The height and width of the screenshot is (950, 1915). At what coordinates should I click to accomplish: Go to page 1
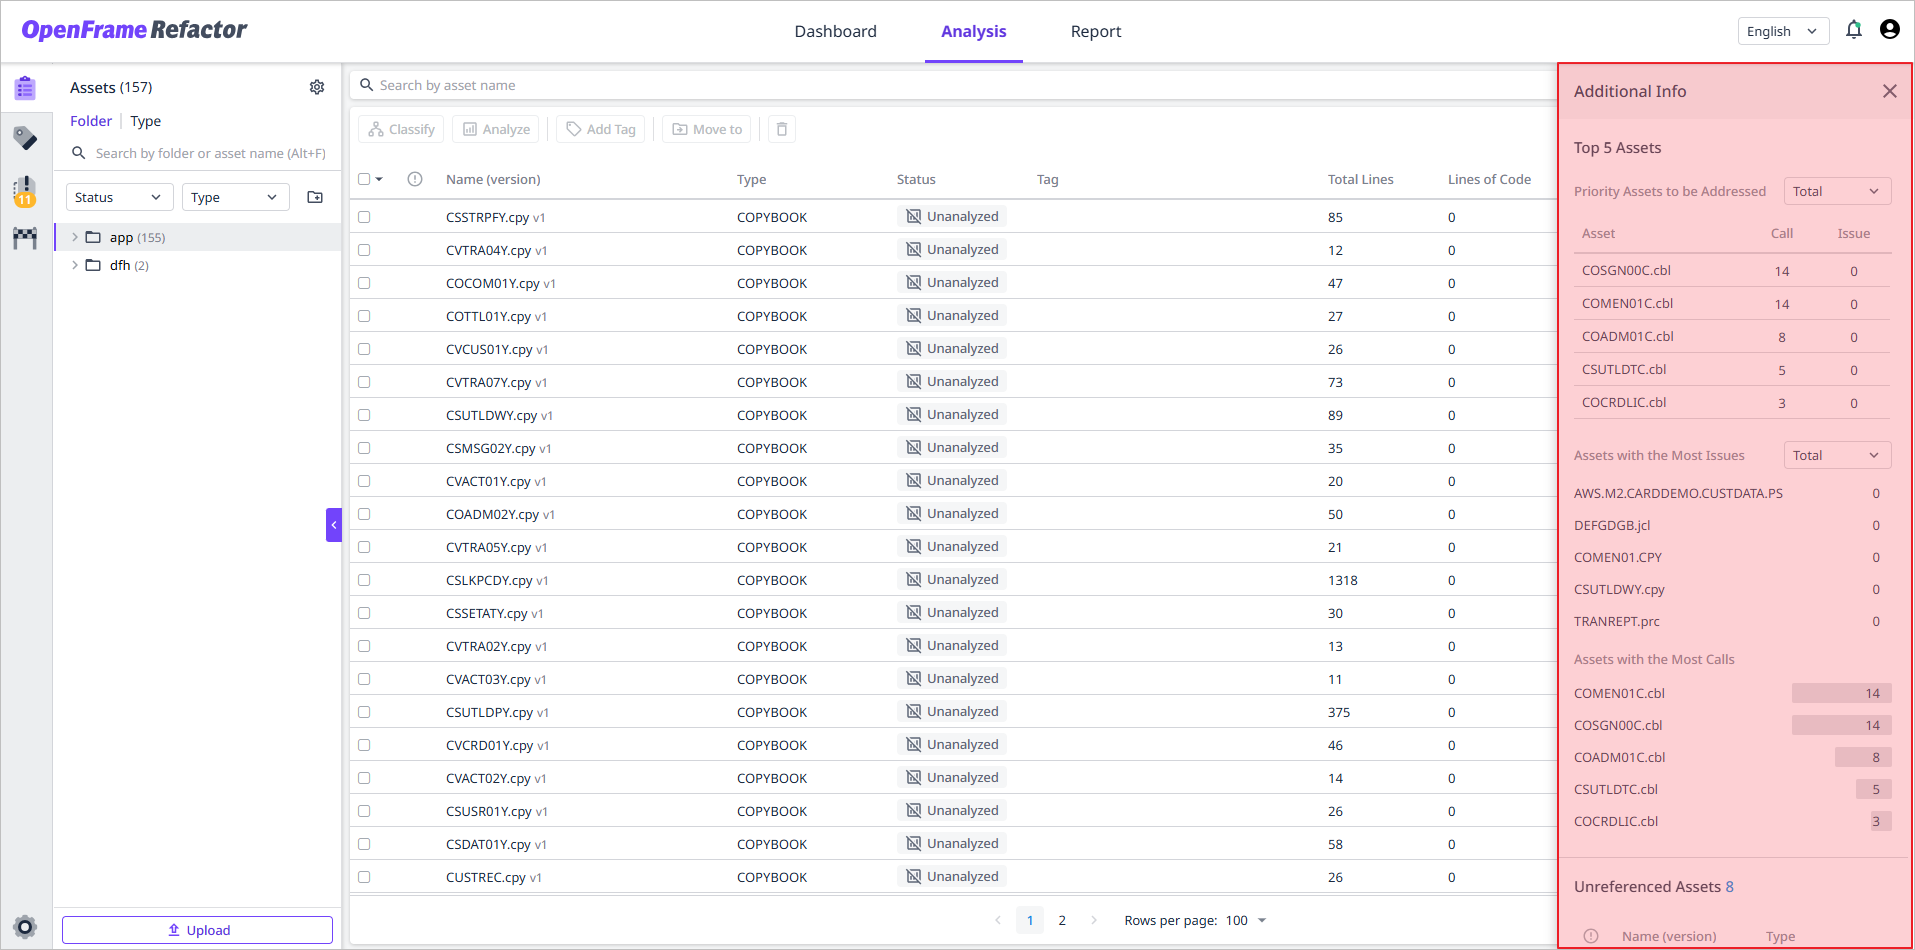1030,920
